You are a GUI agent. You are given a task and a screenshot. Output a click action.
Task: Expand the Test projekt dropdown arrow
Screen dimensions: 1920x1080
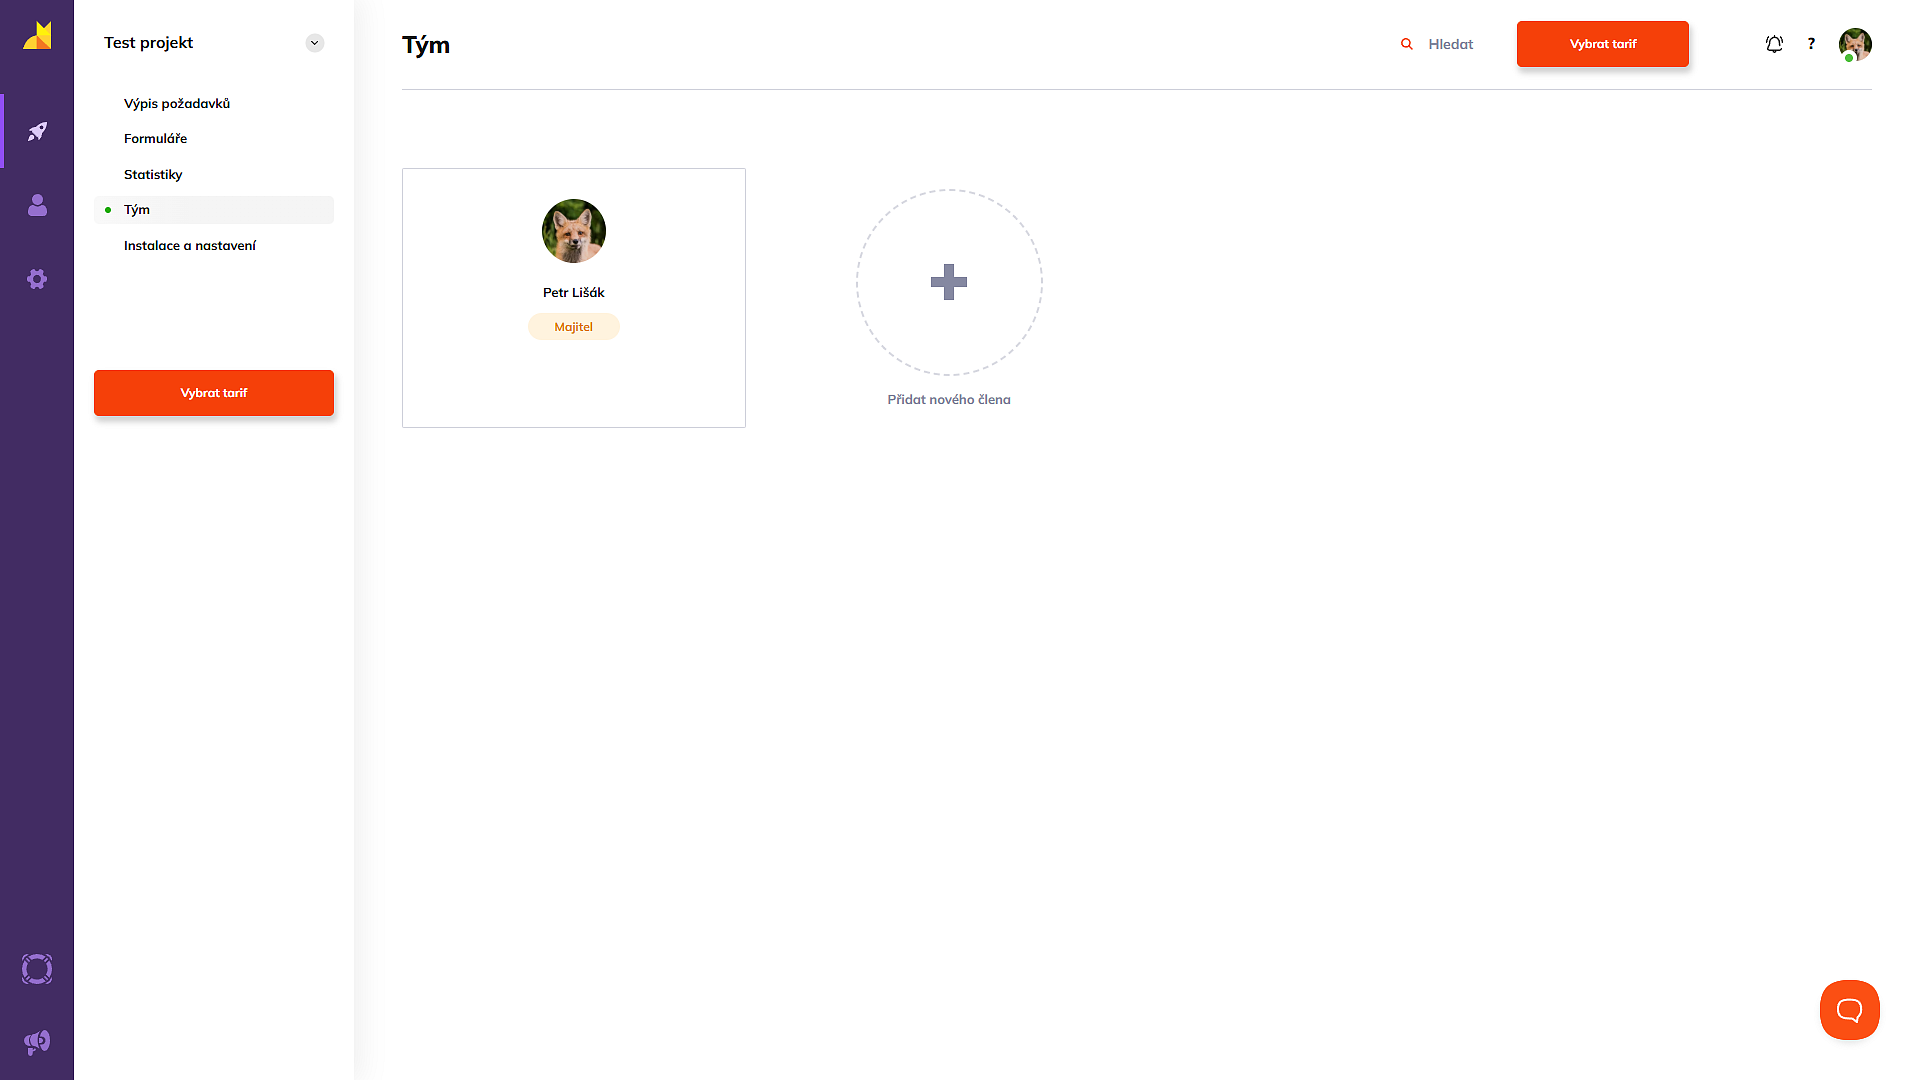coord(314,43)
